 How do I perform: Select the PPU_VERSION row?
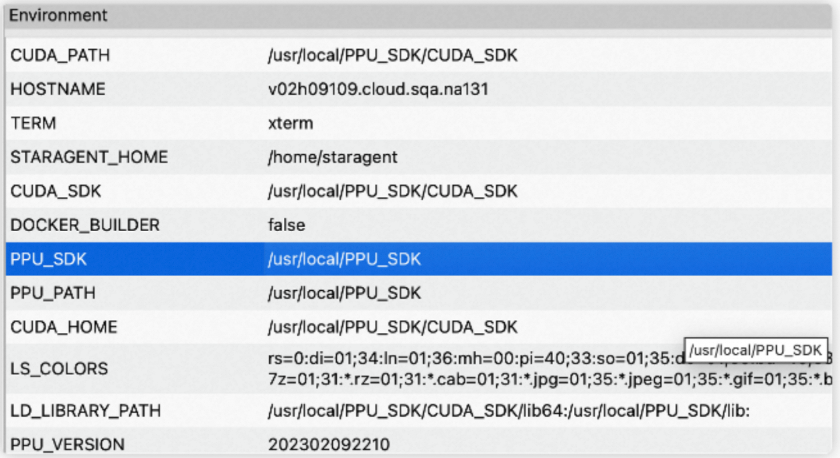[66, 443]
